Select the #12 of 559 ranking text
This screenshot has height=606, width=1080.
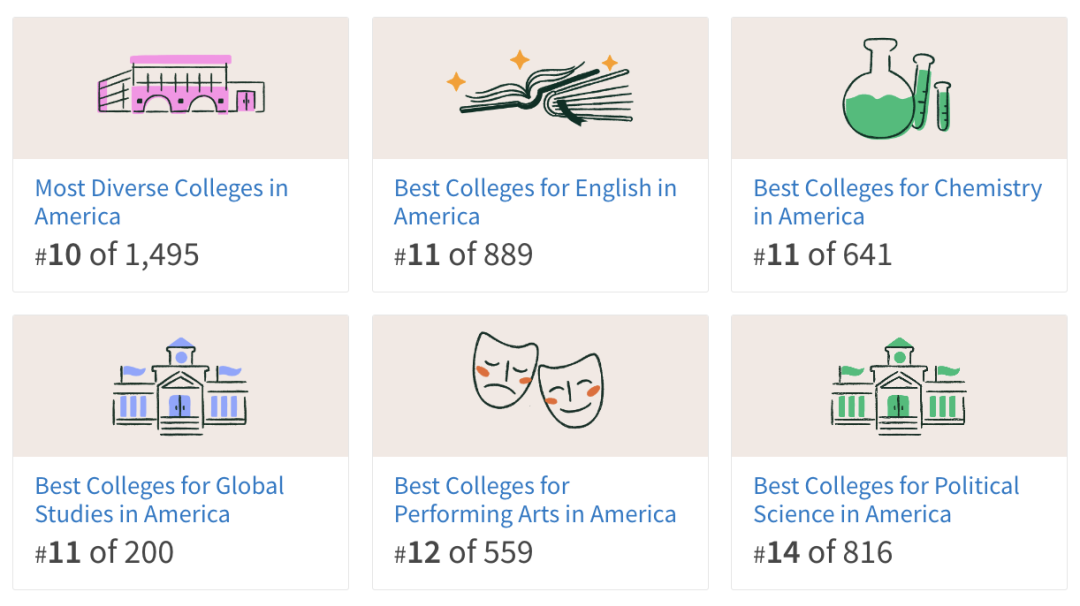pos(463,552)
